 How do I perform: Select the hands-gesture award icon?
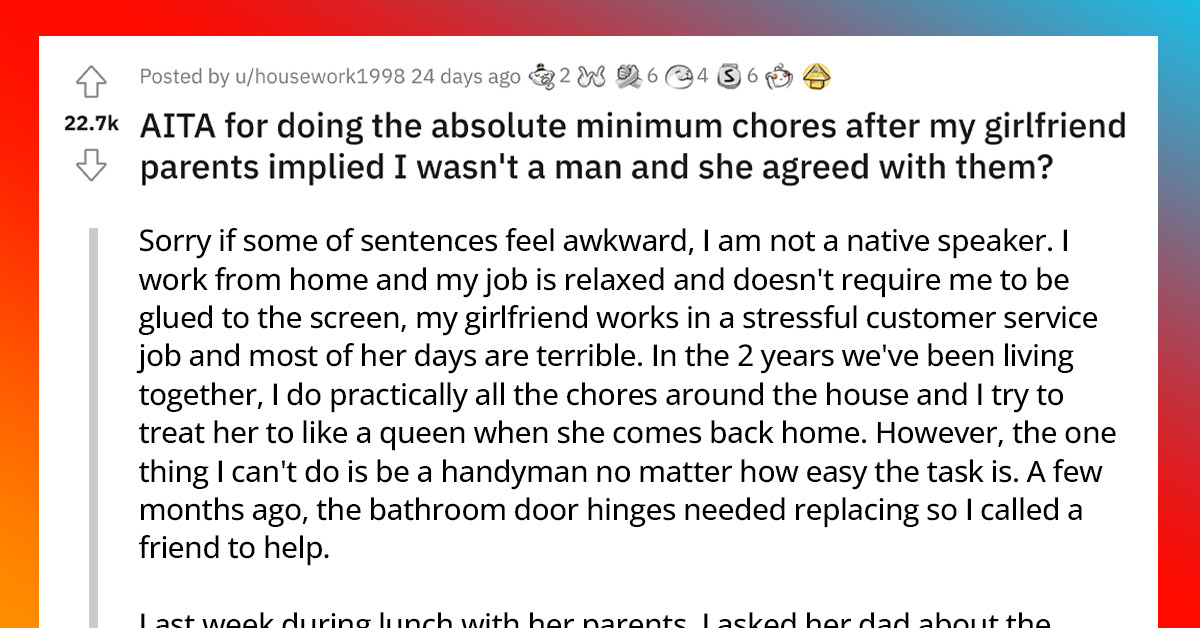tap(589, 77)
